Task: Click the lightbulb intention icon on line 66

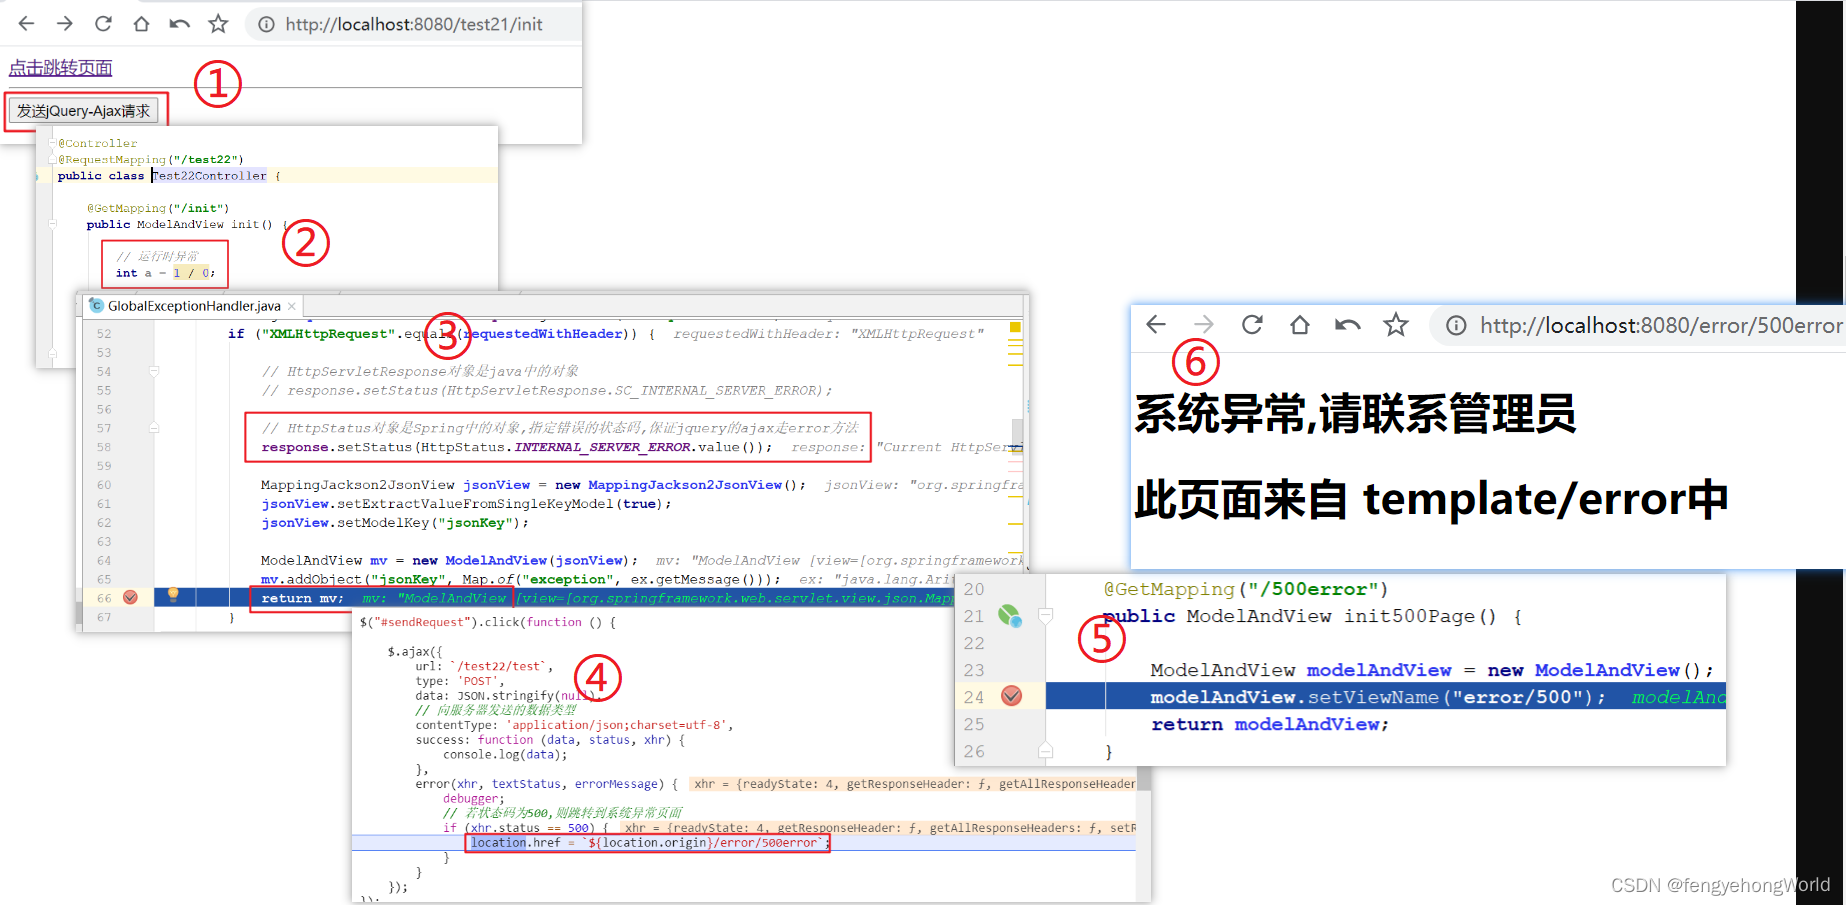Action: click(173, 595)
